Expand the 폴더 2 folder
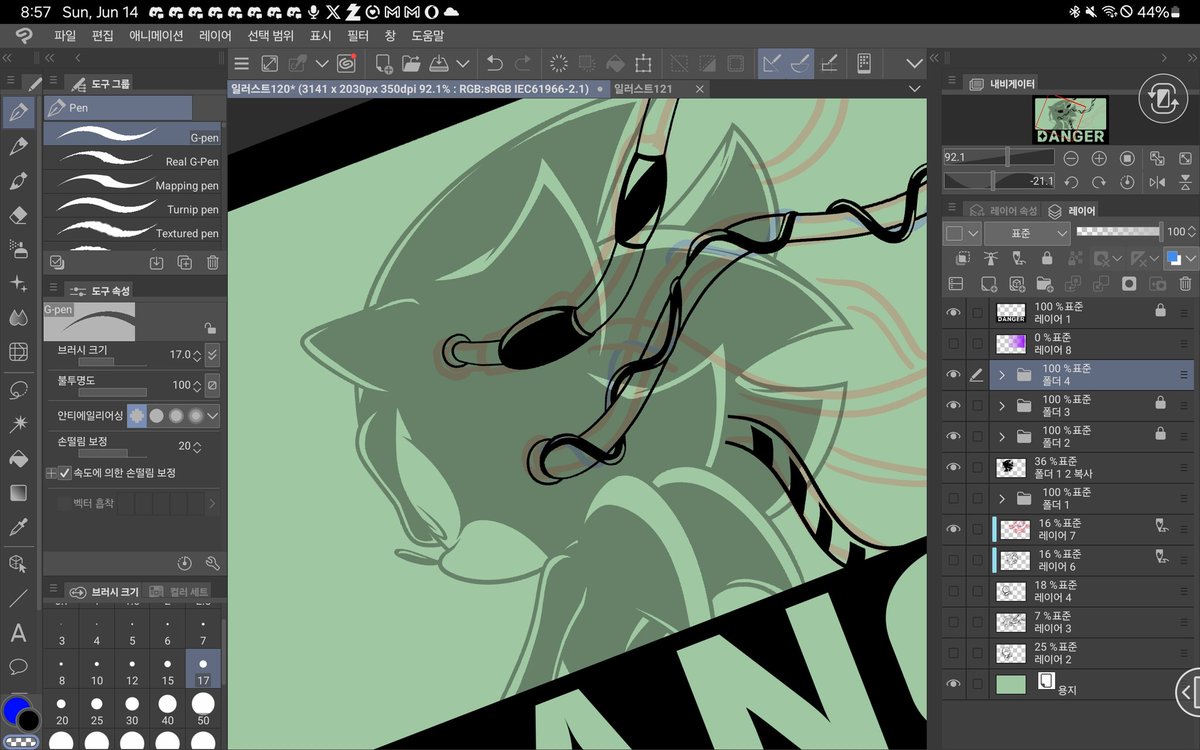The width and height of the screenshot is (1200, 750). [x=1001, y=436]
